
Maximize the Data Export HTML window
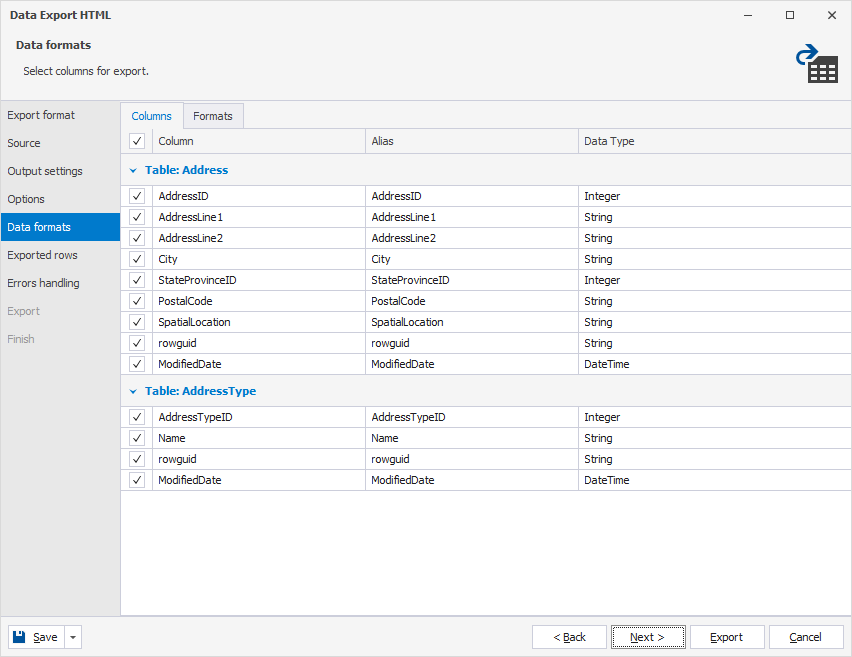pyautogui.click(x=790, y=15)
